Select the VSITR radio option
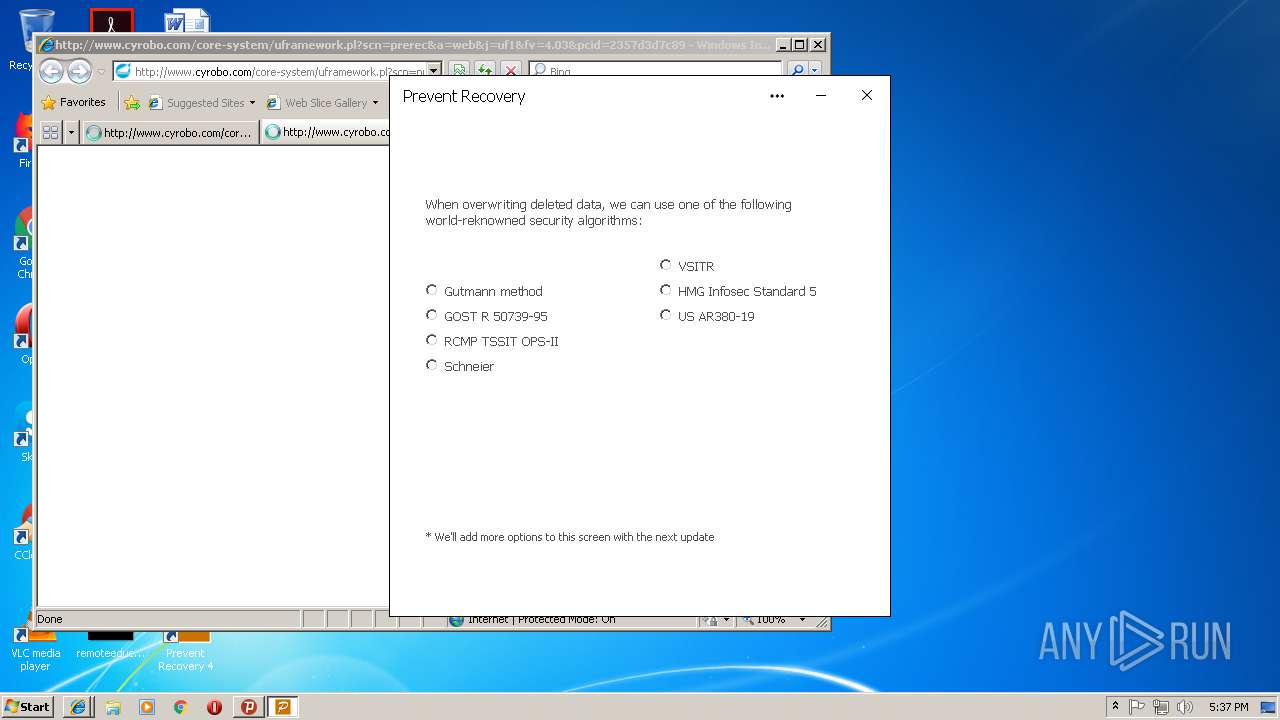Viewport: 1280px width, 720px height. tap(666, 265)
